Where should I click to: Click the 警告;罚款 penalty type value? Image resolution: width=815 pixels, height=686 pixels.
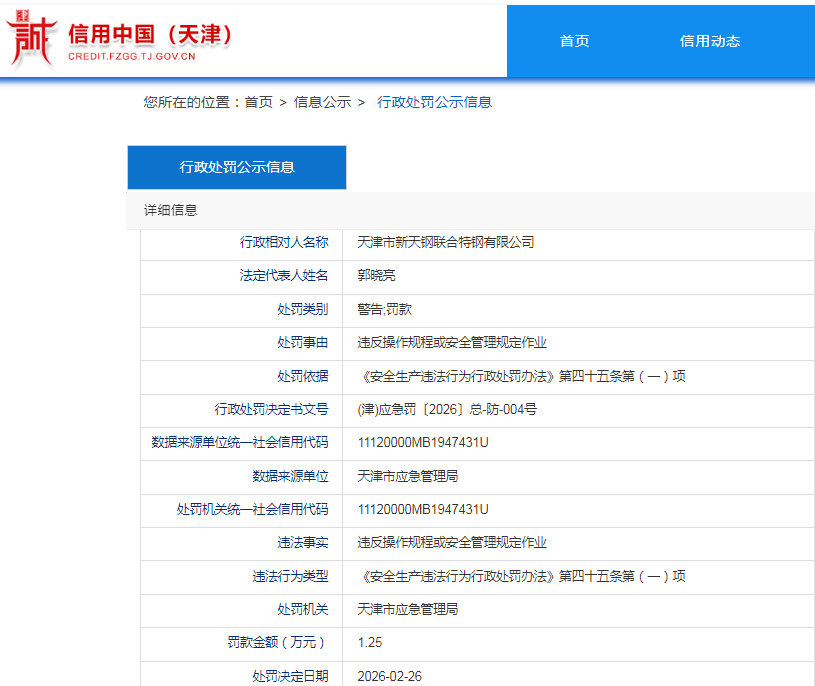[x=384, y=310]
